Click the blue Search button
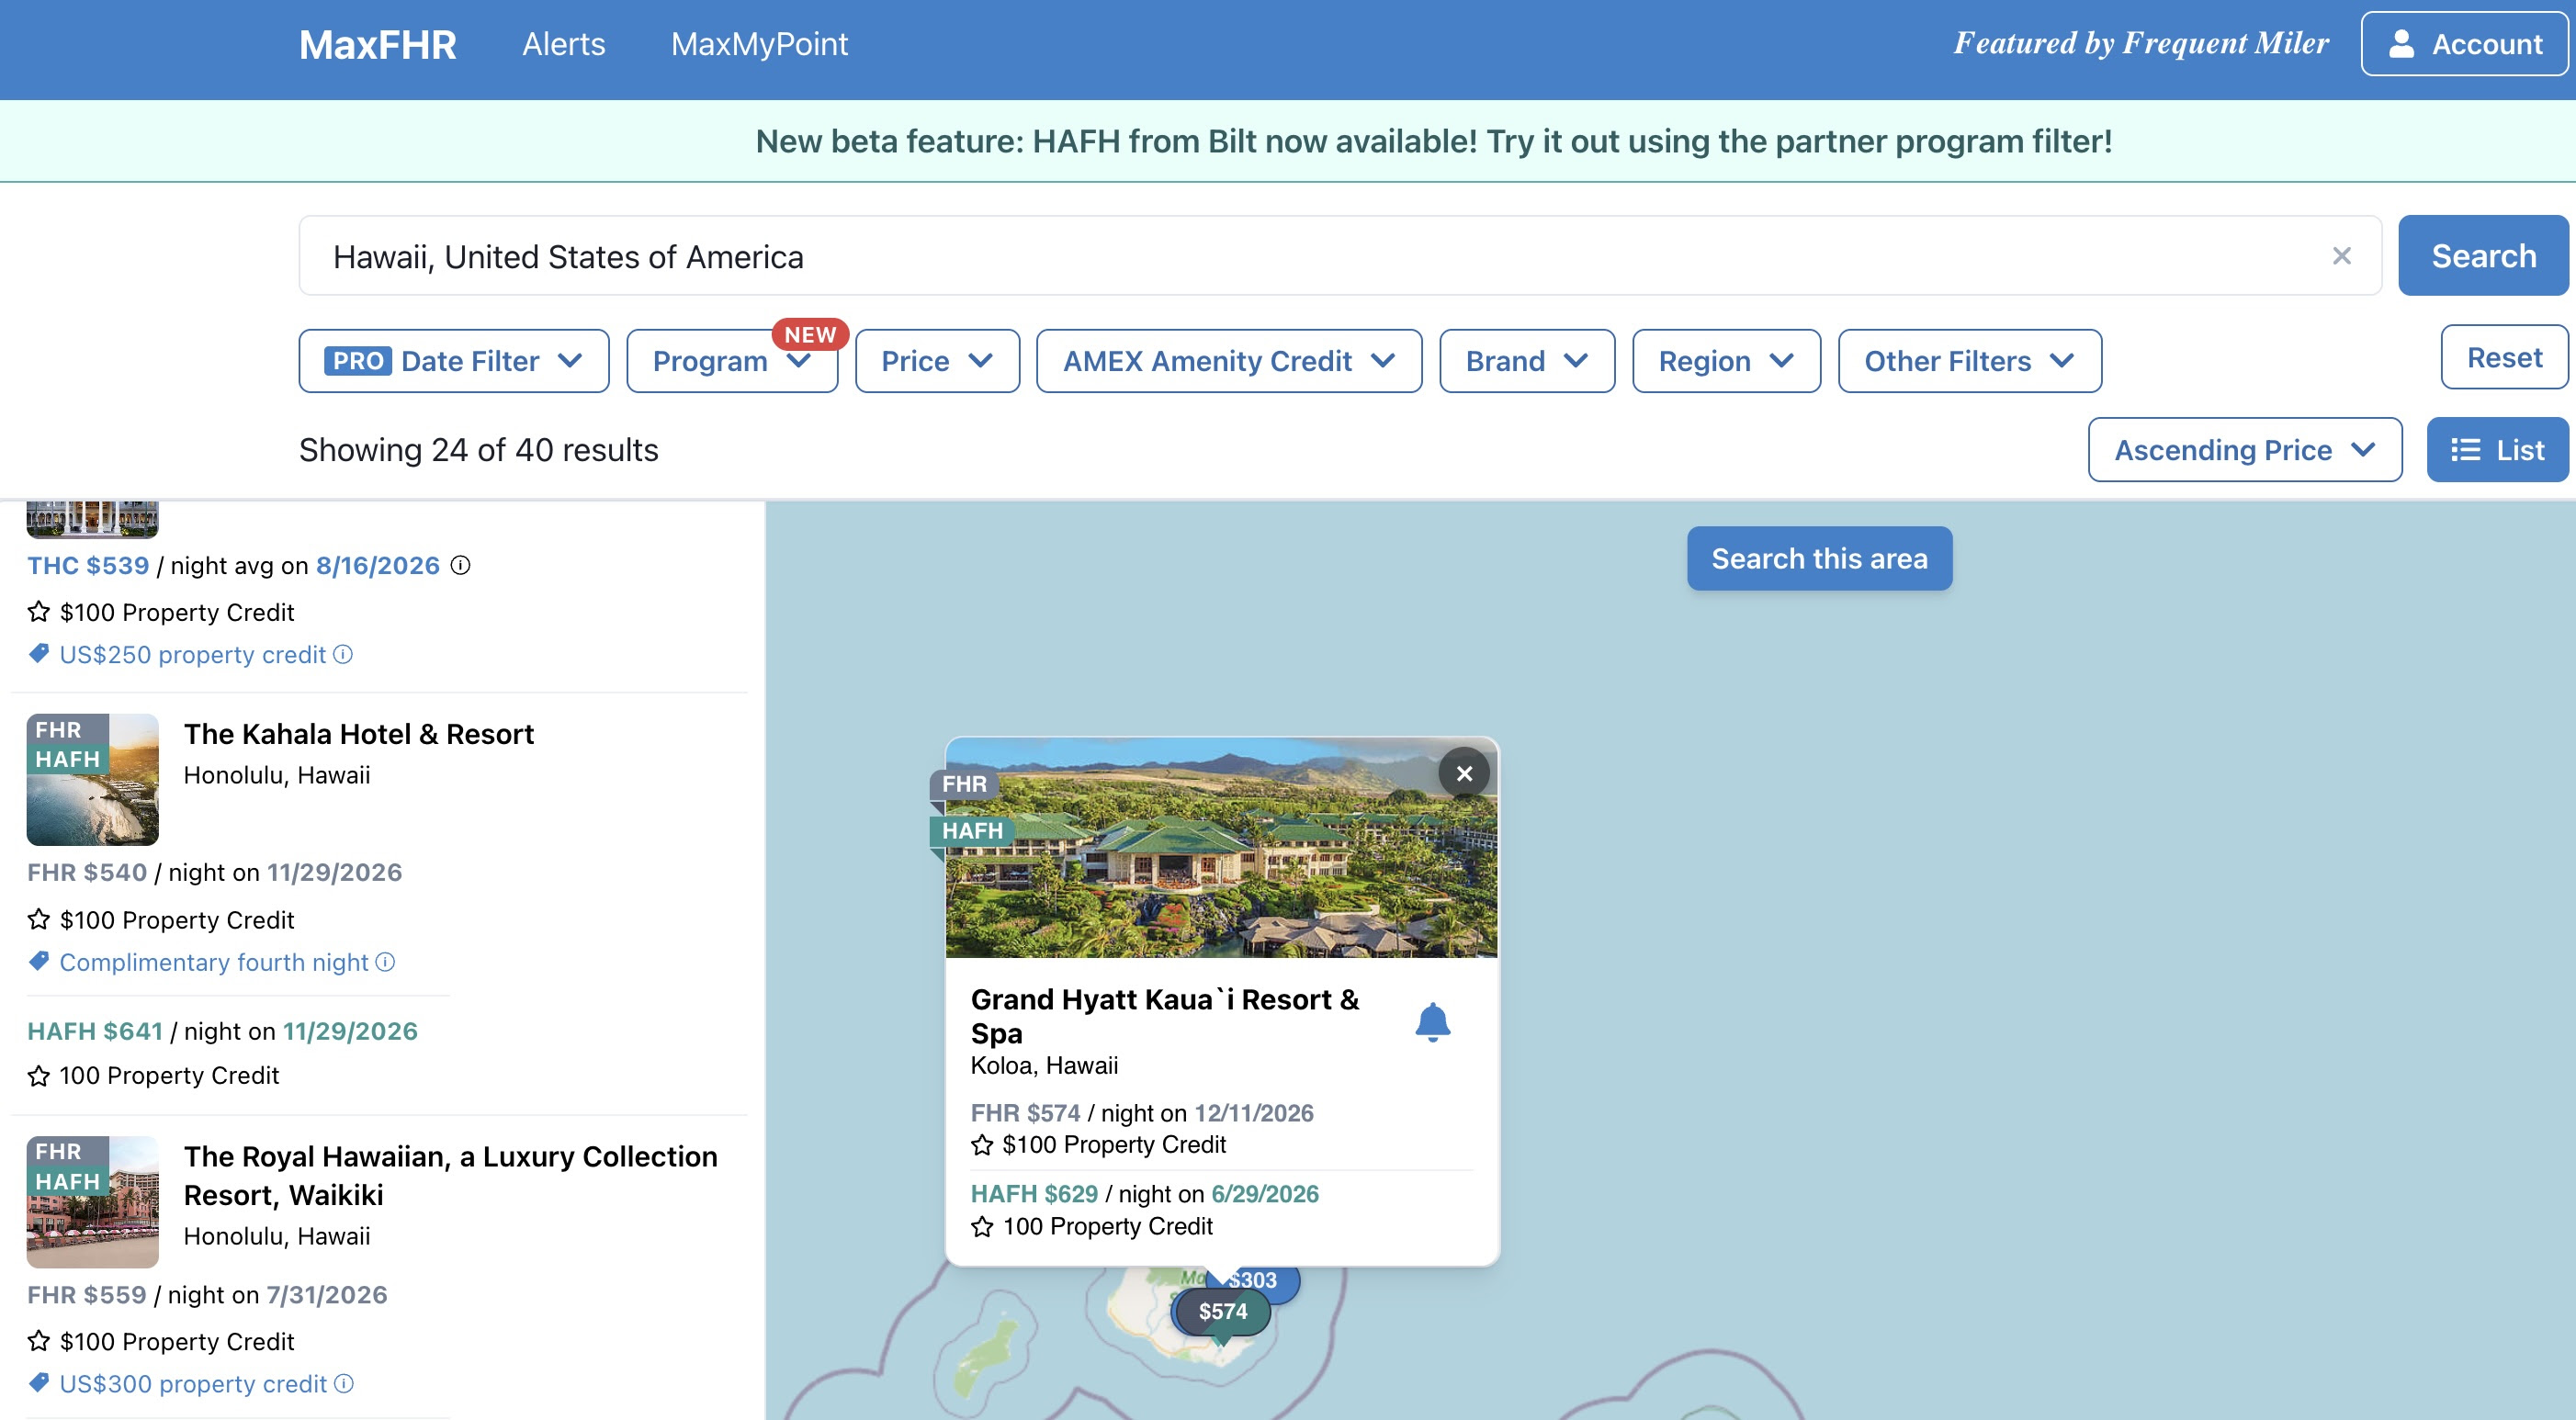 (2483, 256)
